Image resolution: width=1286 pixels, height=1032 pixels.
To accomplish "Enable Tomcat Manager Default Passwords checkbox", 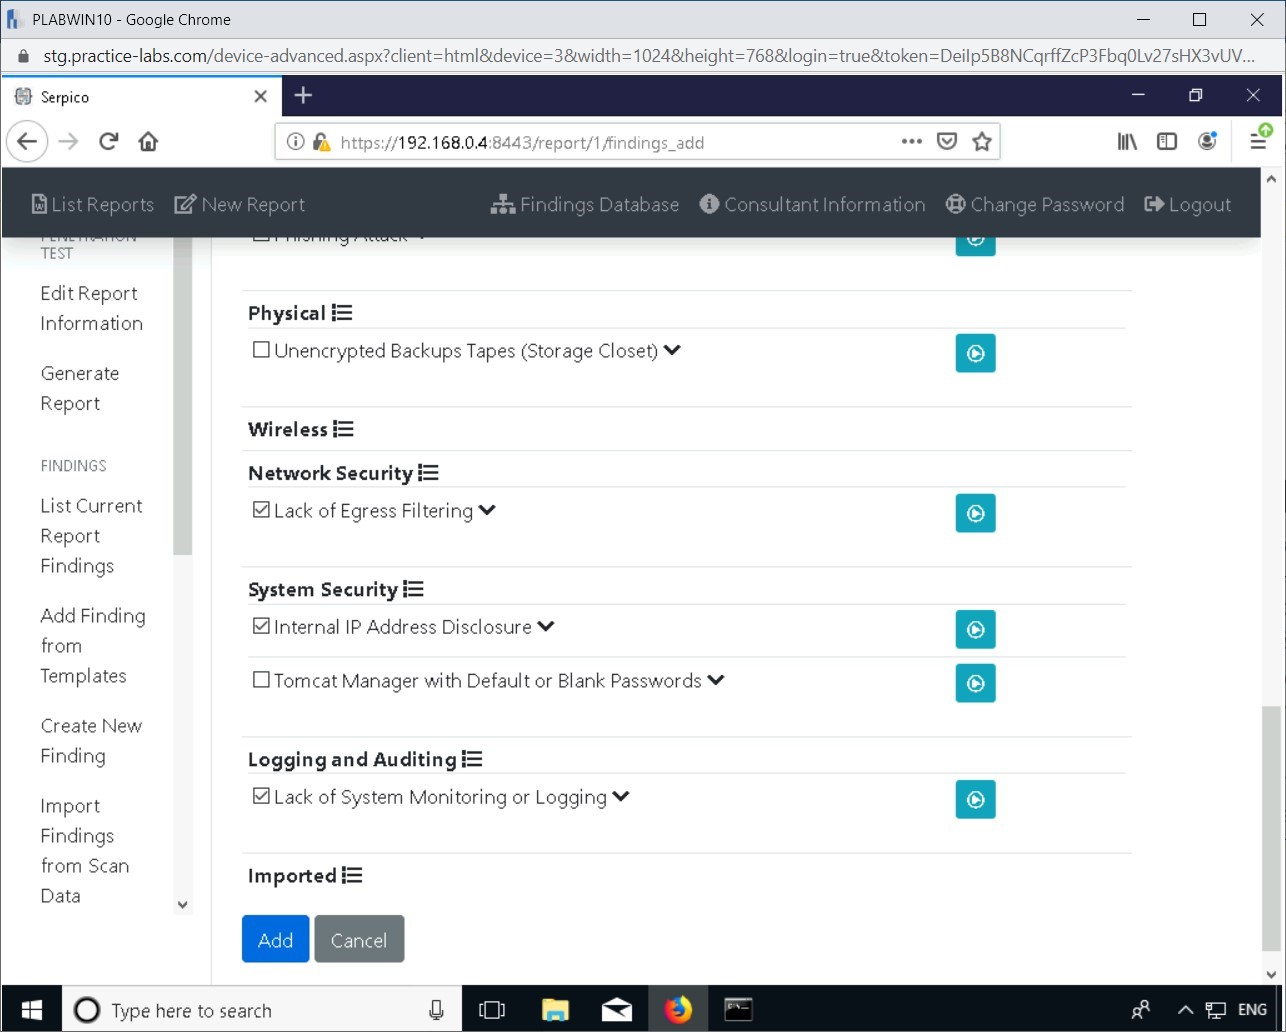I will pyautogui.click(x=261, y=680).
